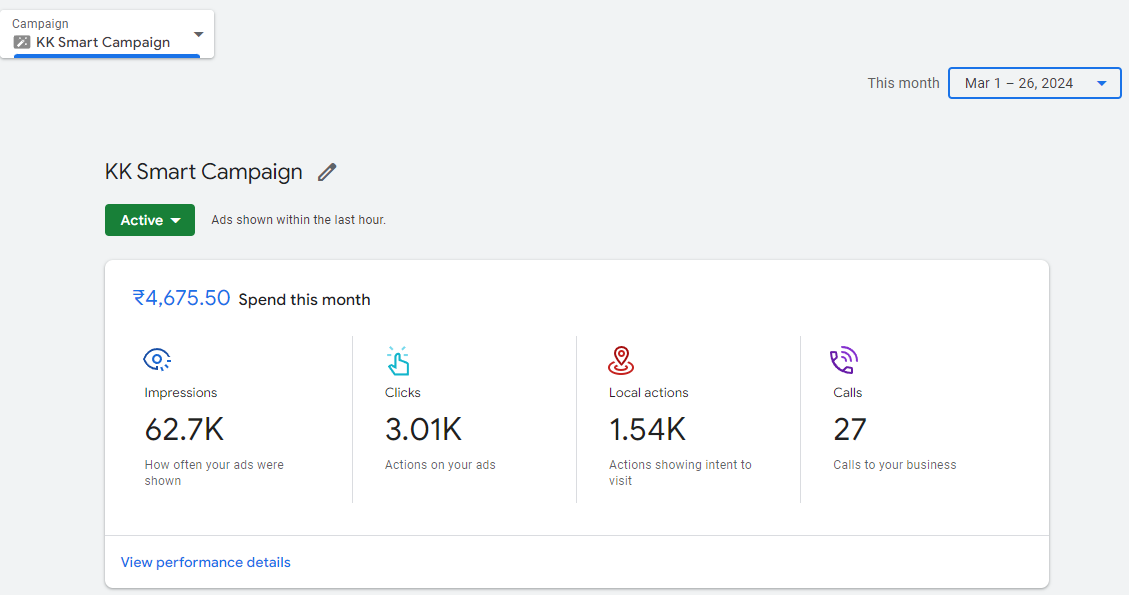Click the KK Smart Campaign page heading

pyautogui.click(x=203, y=172)
